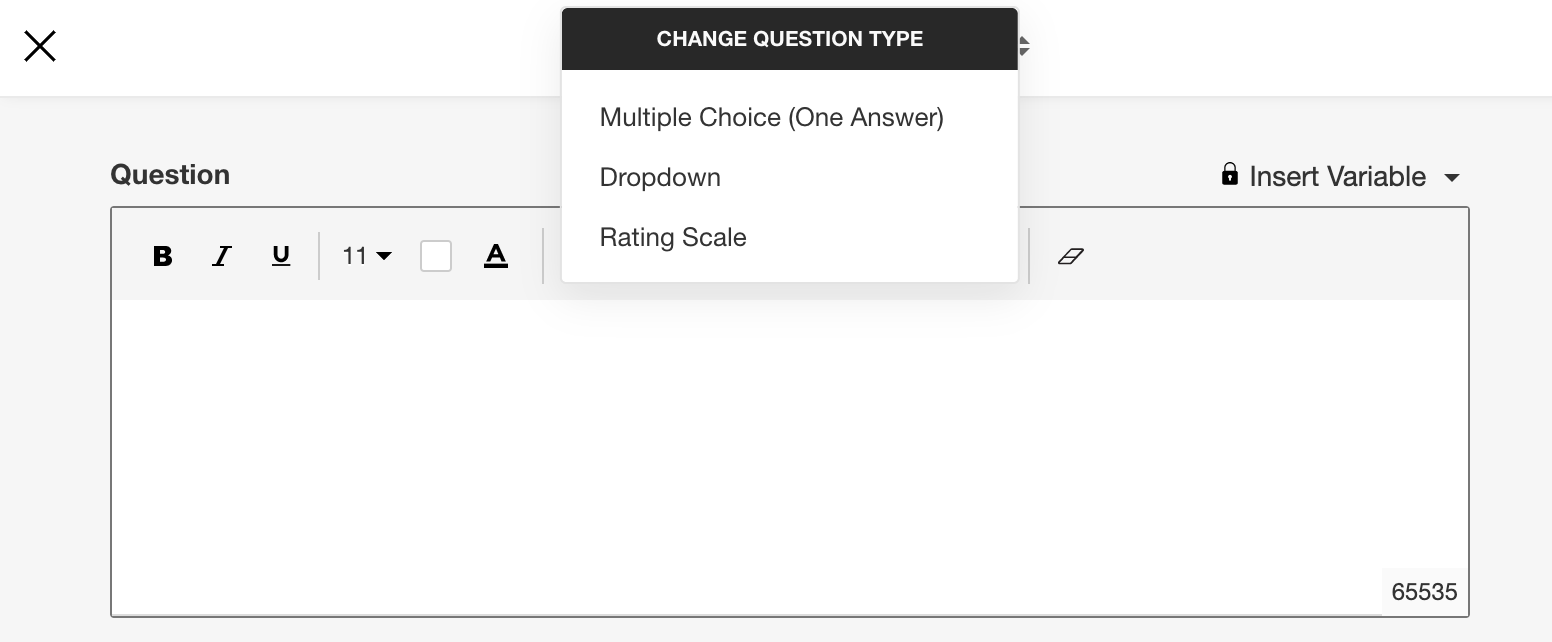This screenshot has width=1552, height=642.
Task: Open the font size 11 dropdown
Action: 367,256
